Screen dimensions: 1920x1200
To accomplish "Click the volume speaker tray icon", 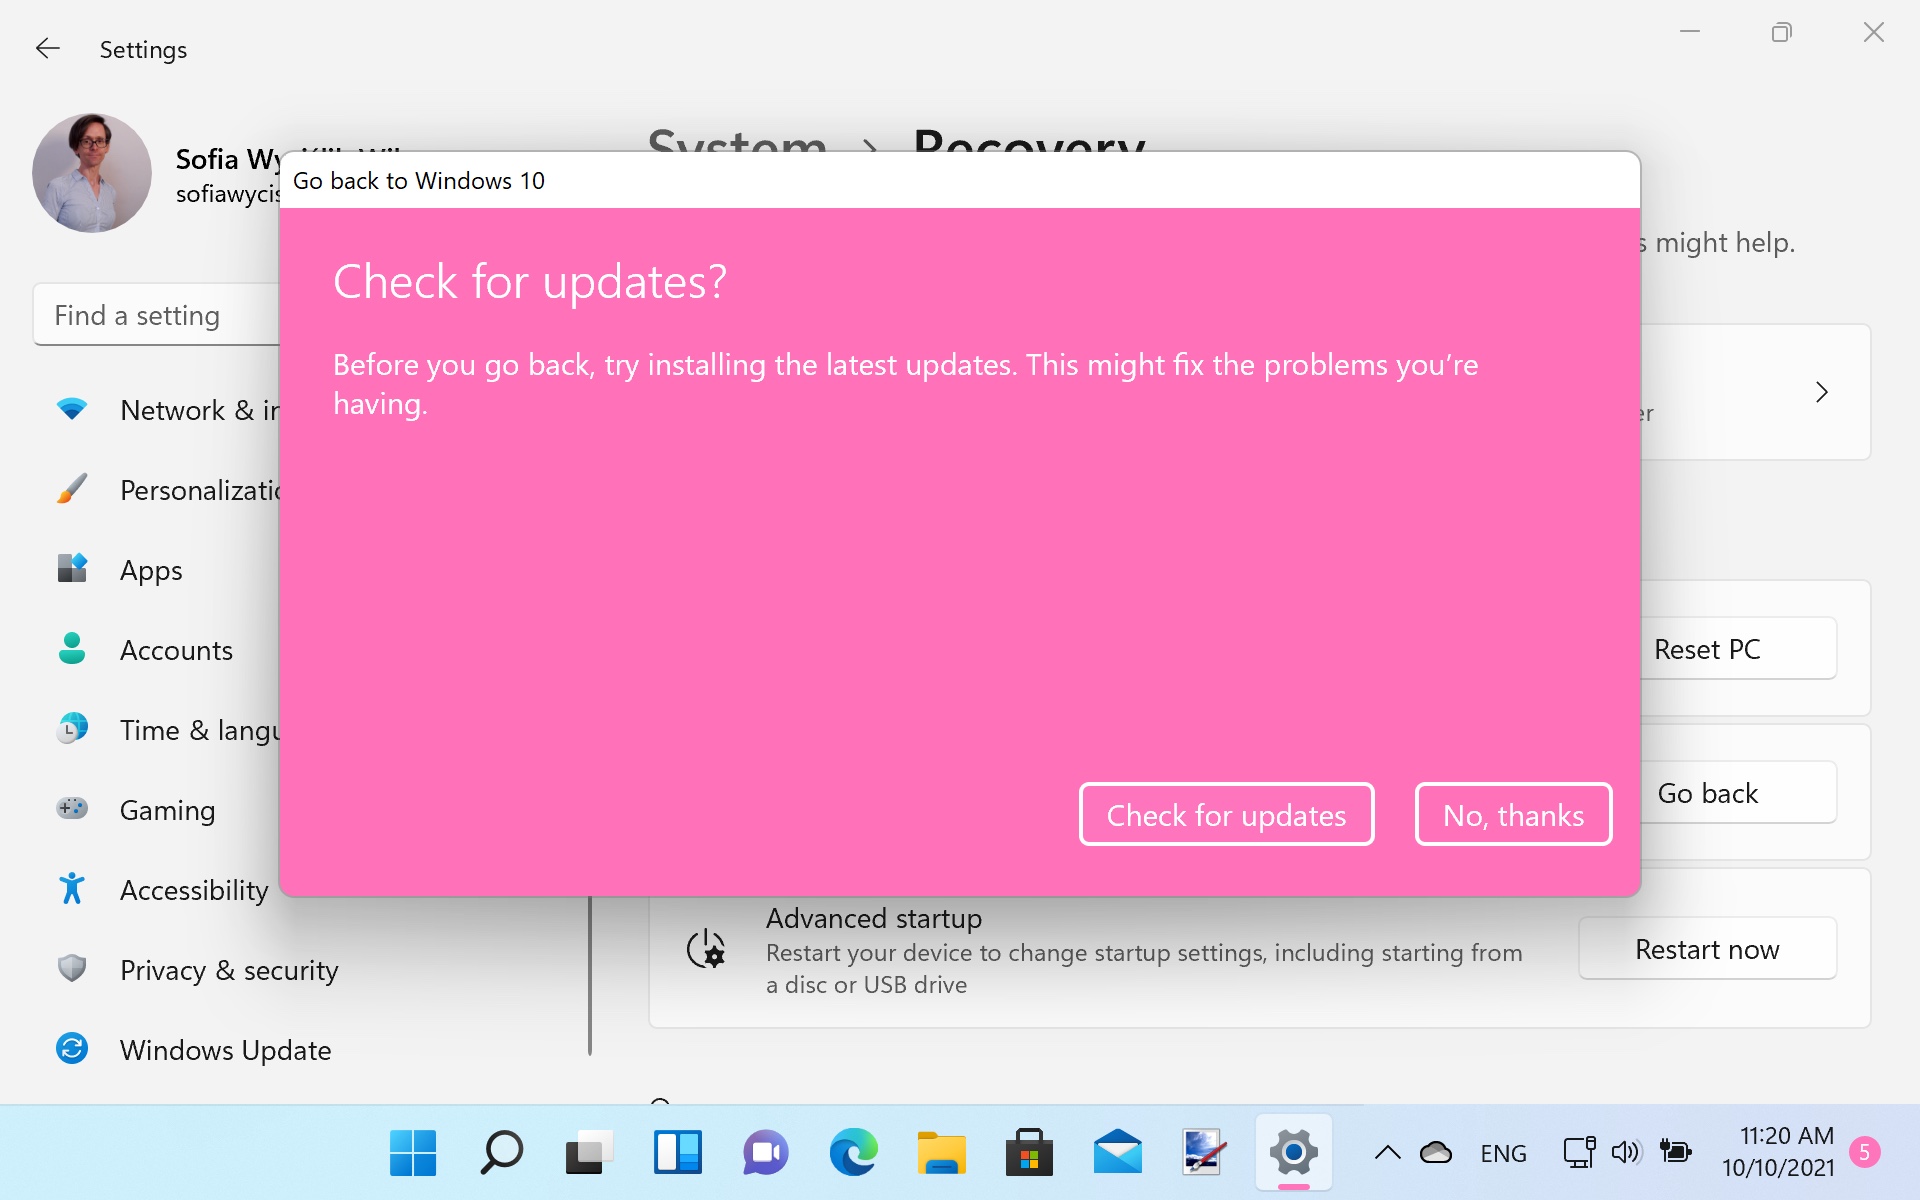I will pyautogui.click(x=1626, y=1153).
